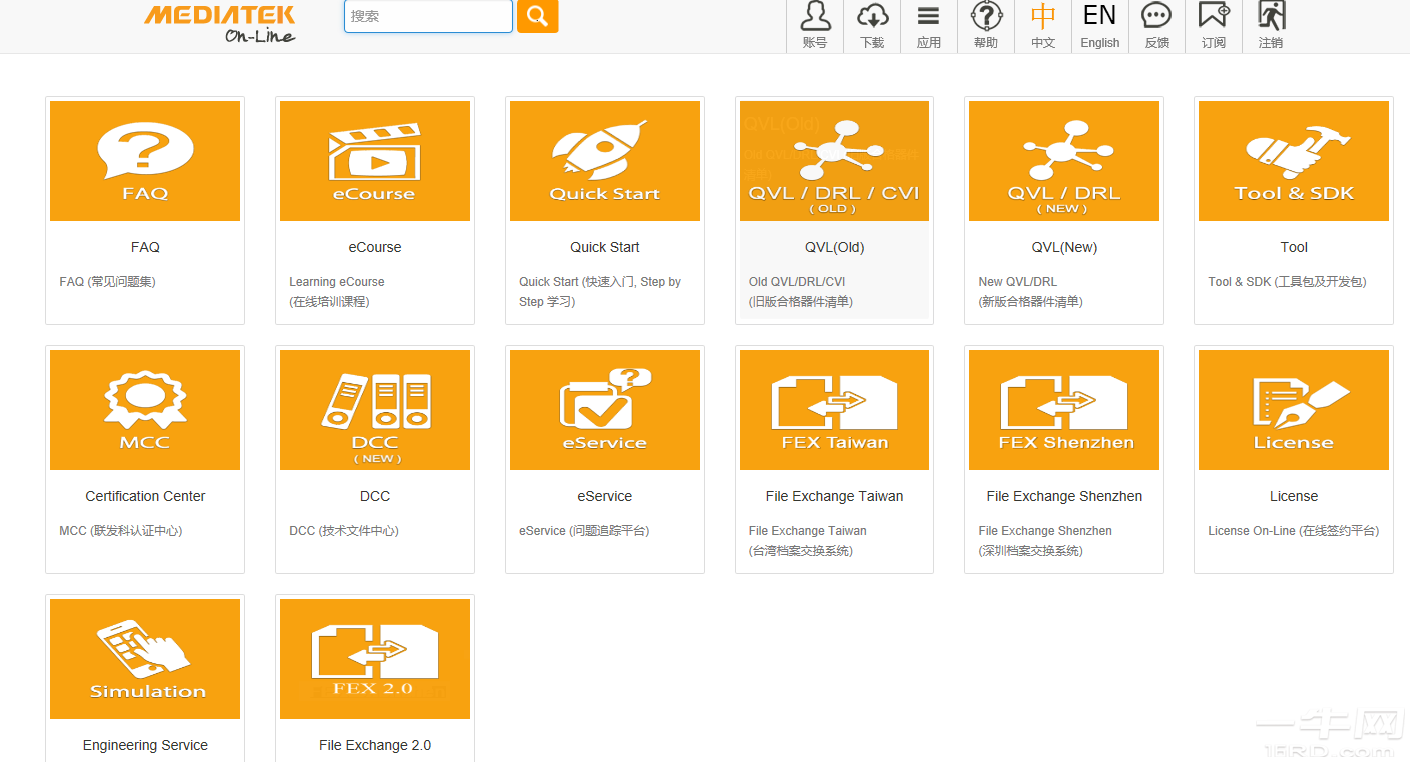Open the eService checkmark tile icon

point(605,410)
